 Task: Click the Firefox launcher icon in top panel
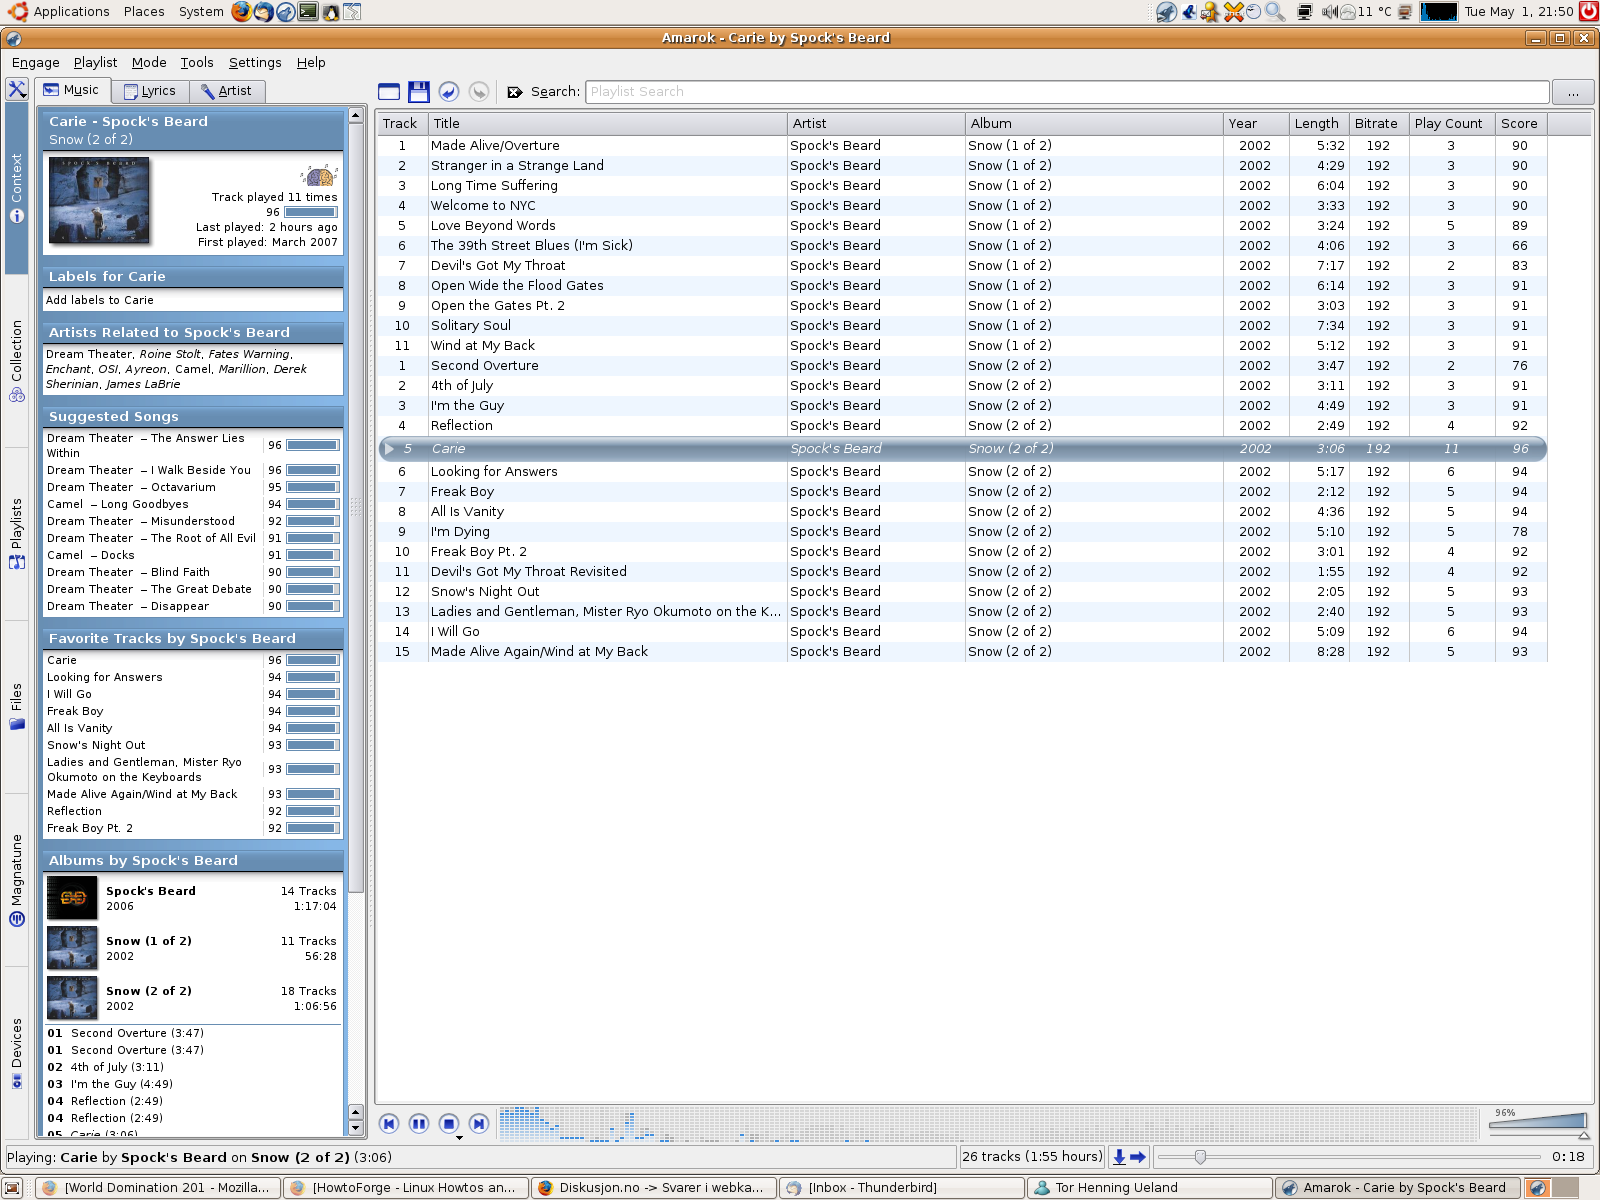[241, 12]
